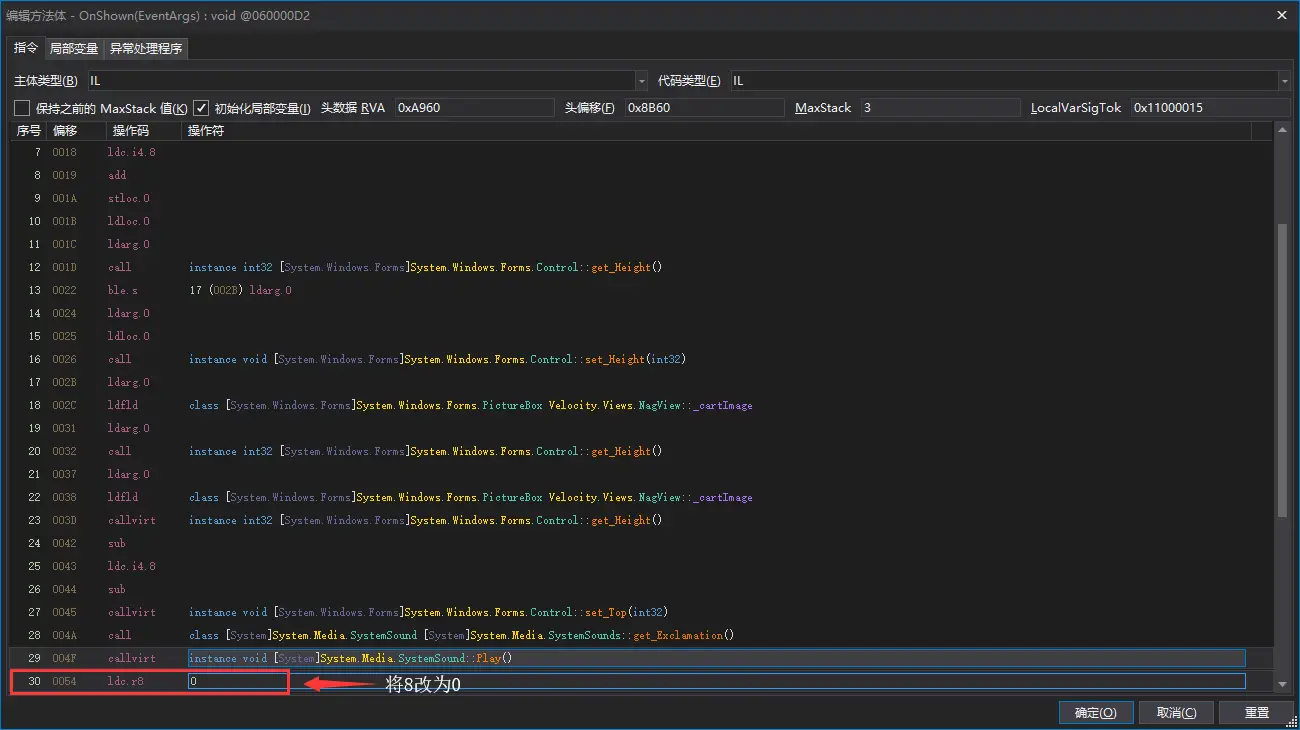Confirm changes with 确定 button
This screenshot has height=730, width=1300.
point(1096,712)
